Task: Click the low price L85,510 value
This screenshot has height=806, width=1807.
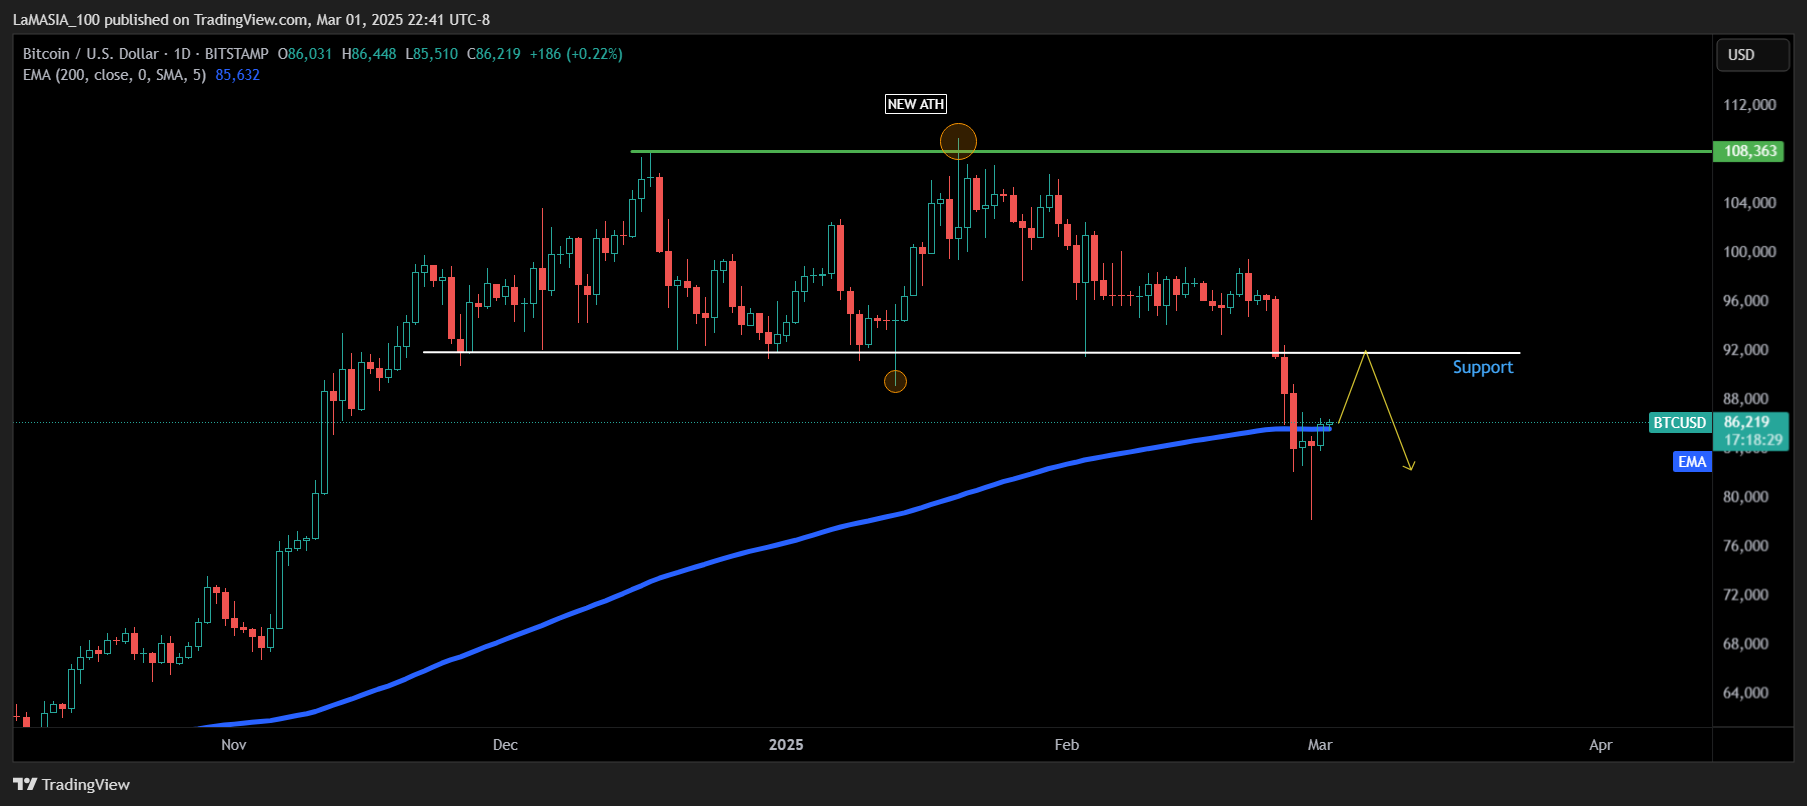Action: [431, 54]
